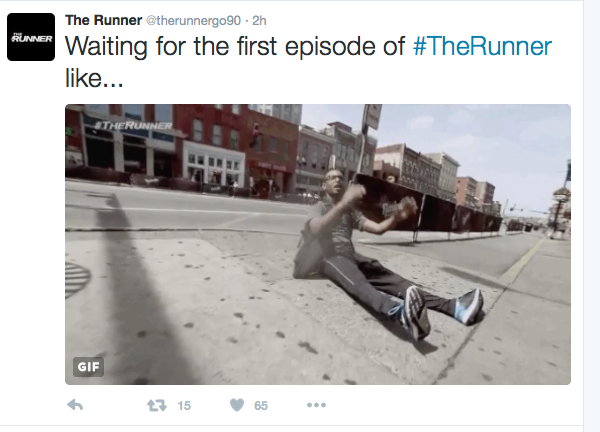
Task: Click the "like..." text line
Action: point(94,78)
